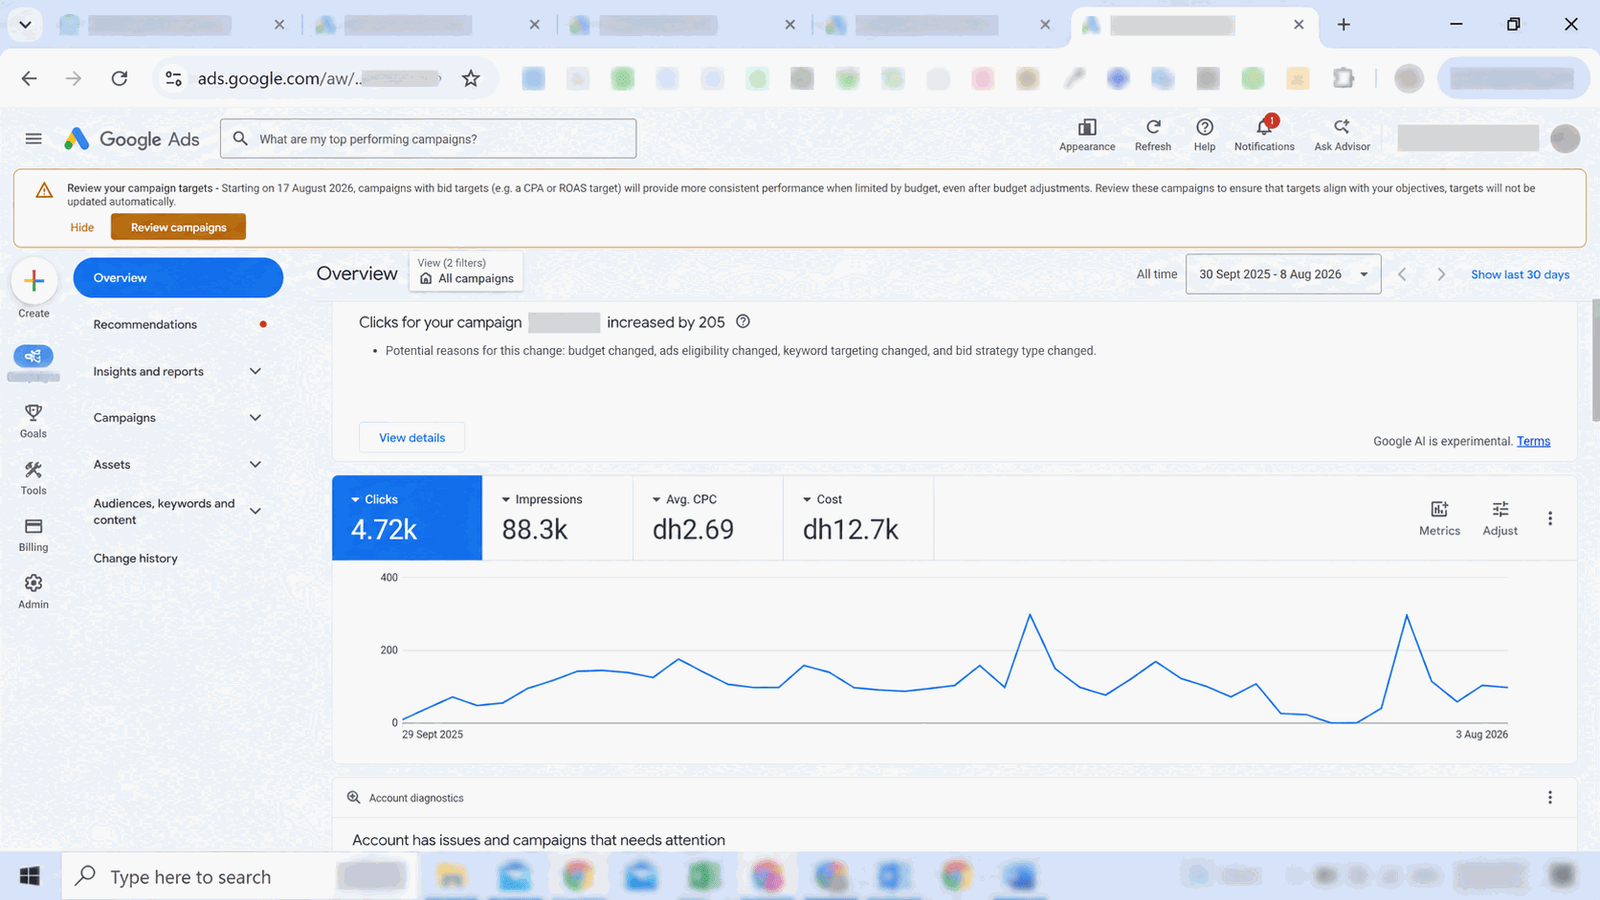Open Change history
Screen dimensions: 1600x900
[x=135, y=558]
